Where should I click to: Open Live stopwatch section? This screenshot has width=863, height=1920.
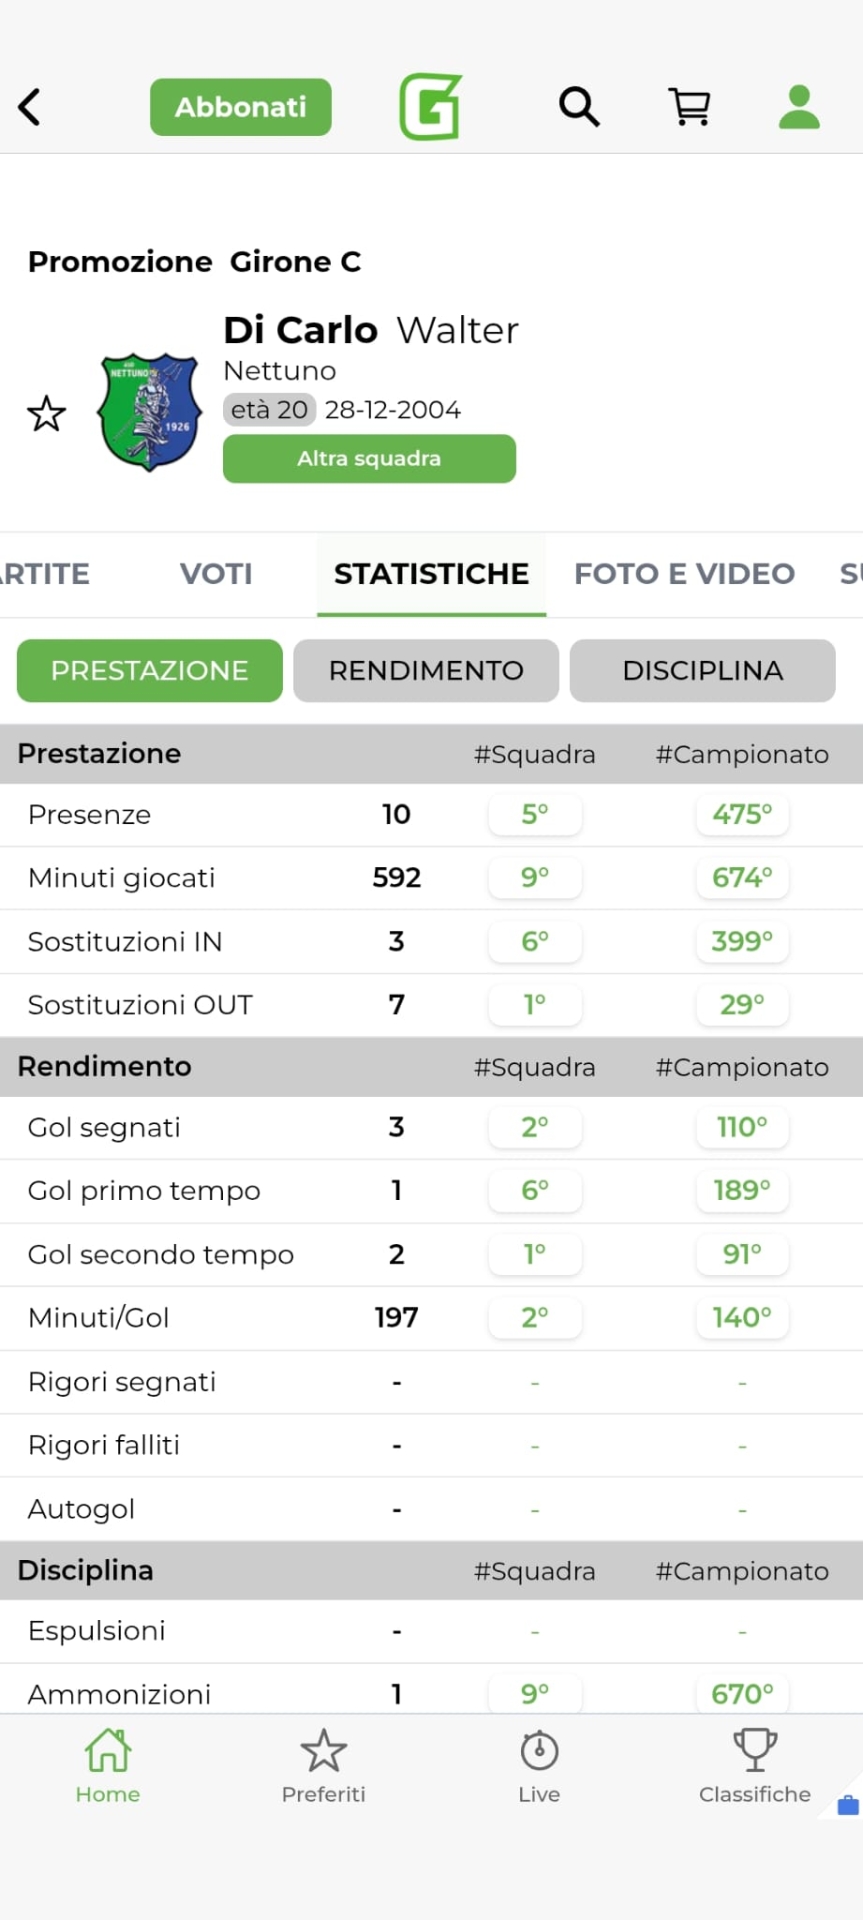pos(539,1766)
